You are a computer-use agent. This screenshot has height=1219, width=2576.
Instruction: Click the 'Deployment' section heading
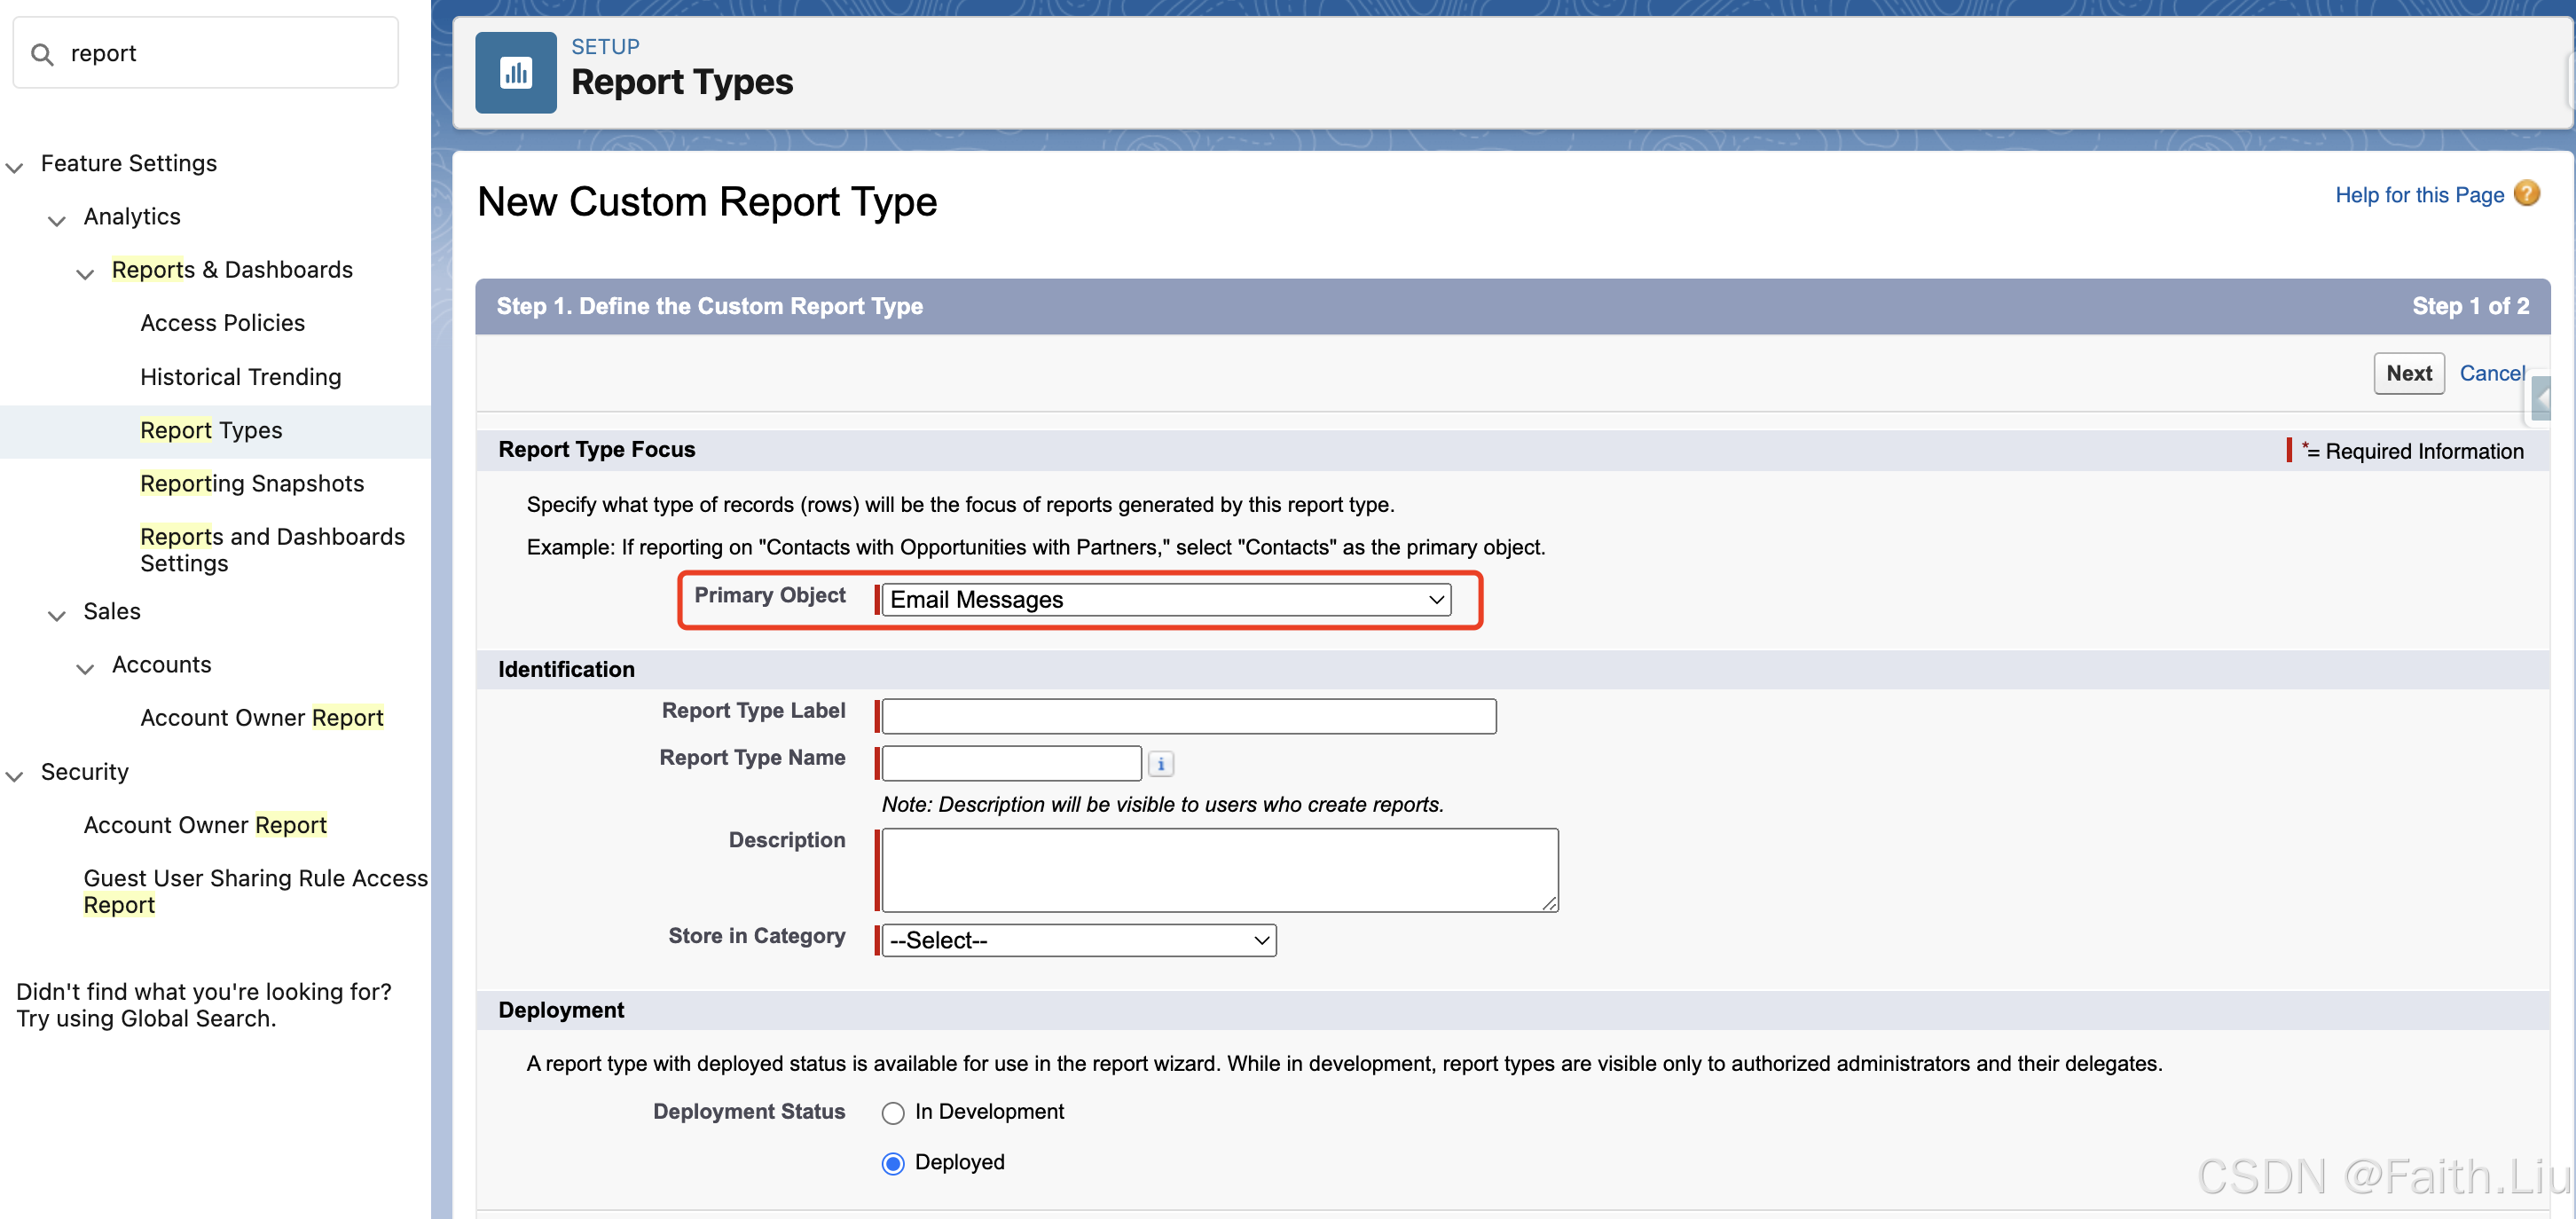pos(561,1011)
